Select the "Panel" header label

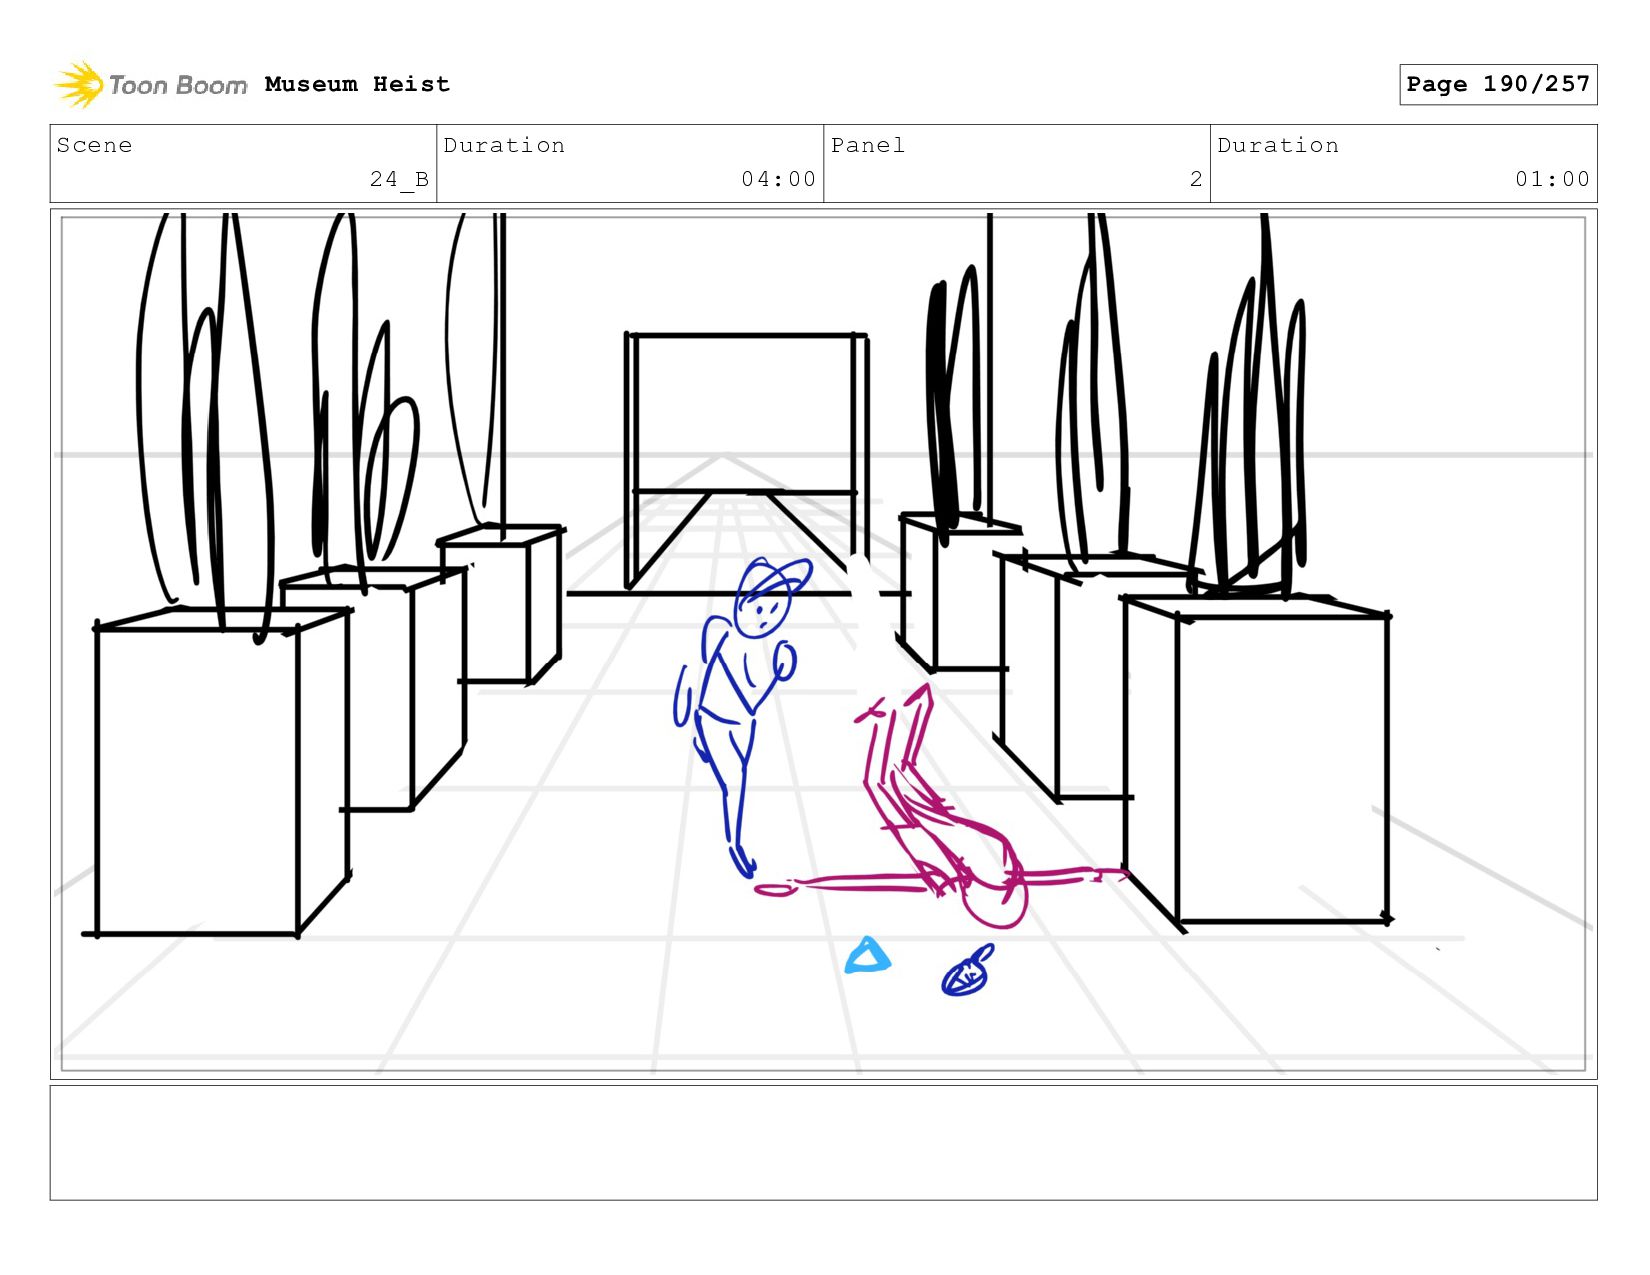(868, 145)
